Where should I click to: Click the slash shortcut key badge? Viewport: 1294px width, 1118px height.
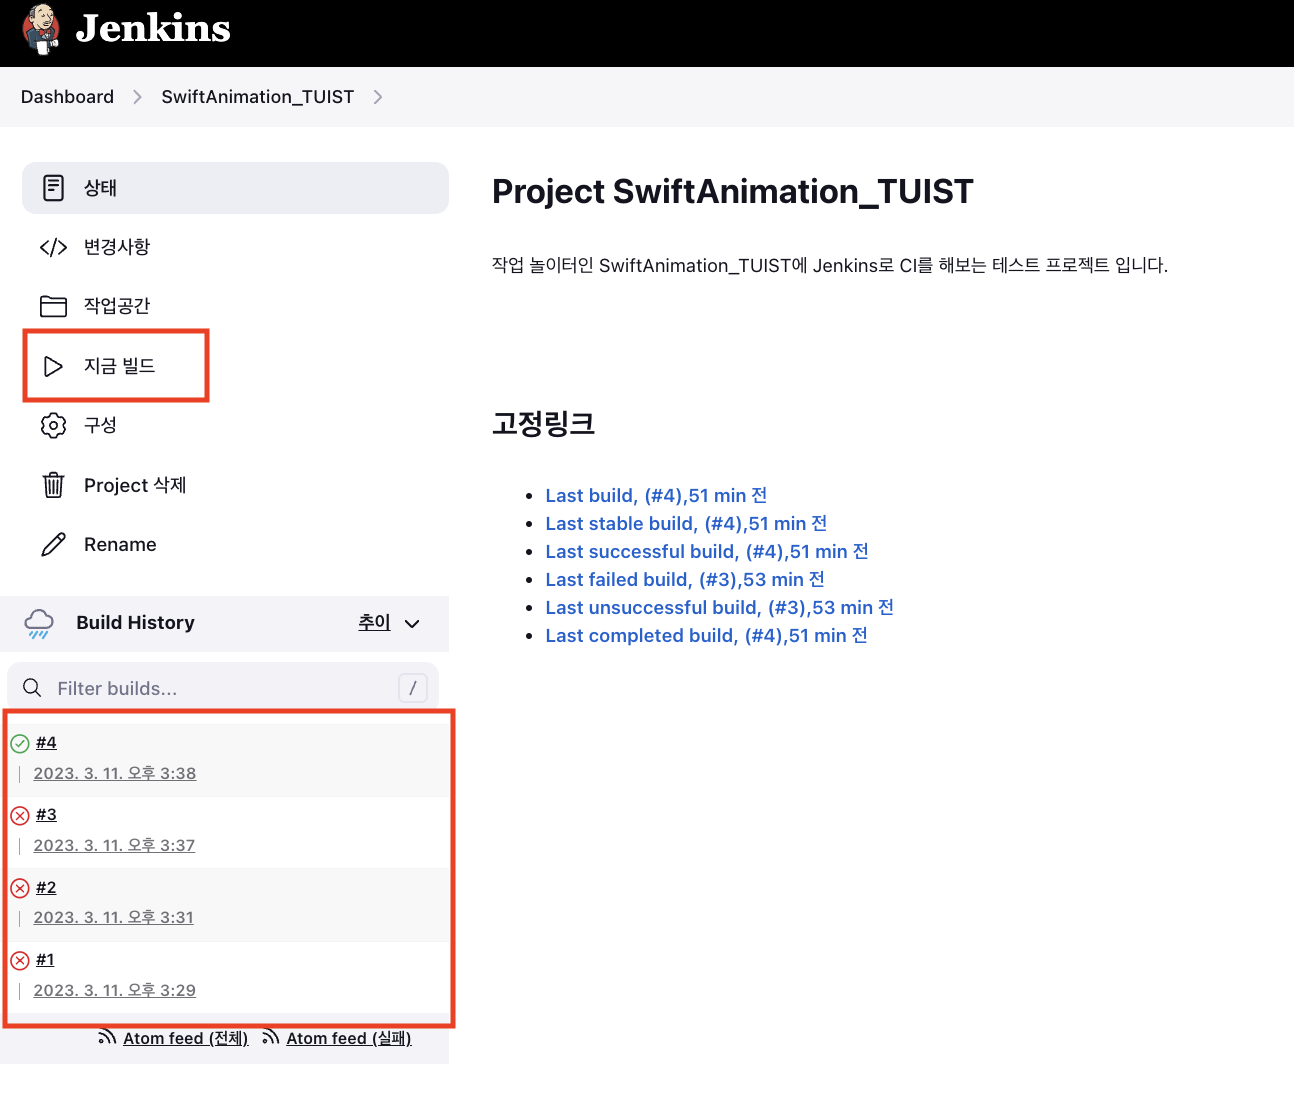[x=413, y=688]
